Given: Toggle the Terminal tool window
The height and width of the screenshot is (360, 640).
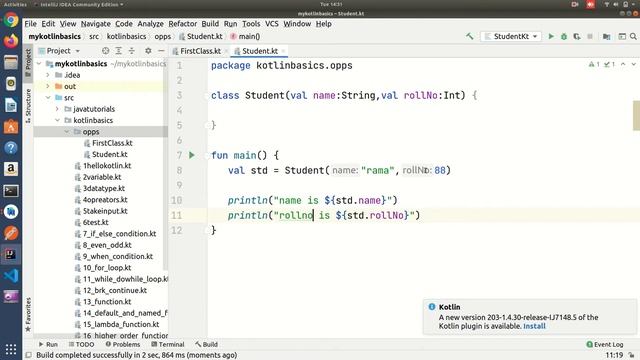Looking at the screenshot, I should click(168, 344).
